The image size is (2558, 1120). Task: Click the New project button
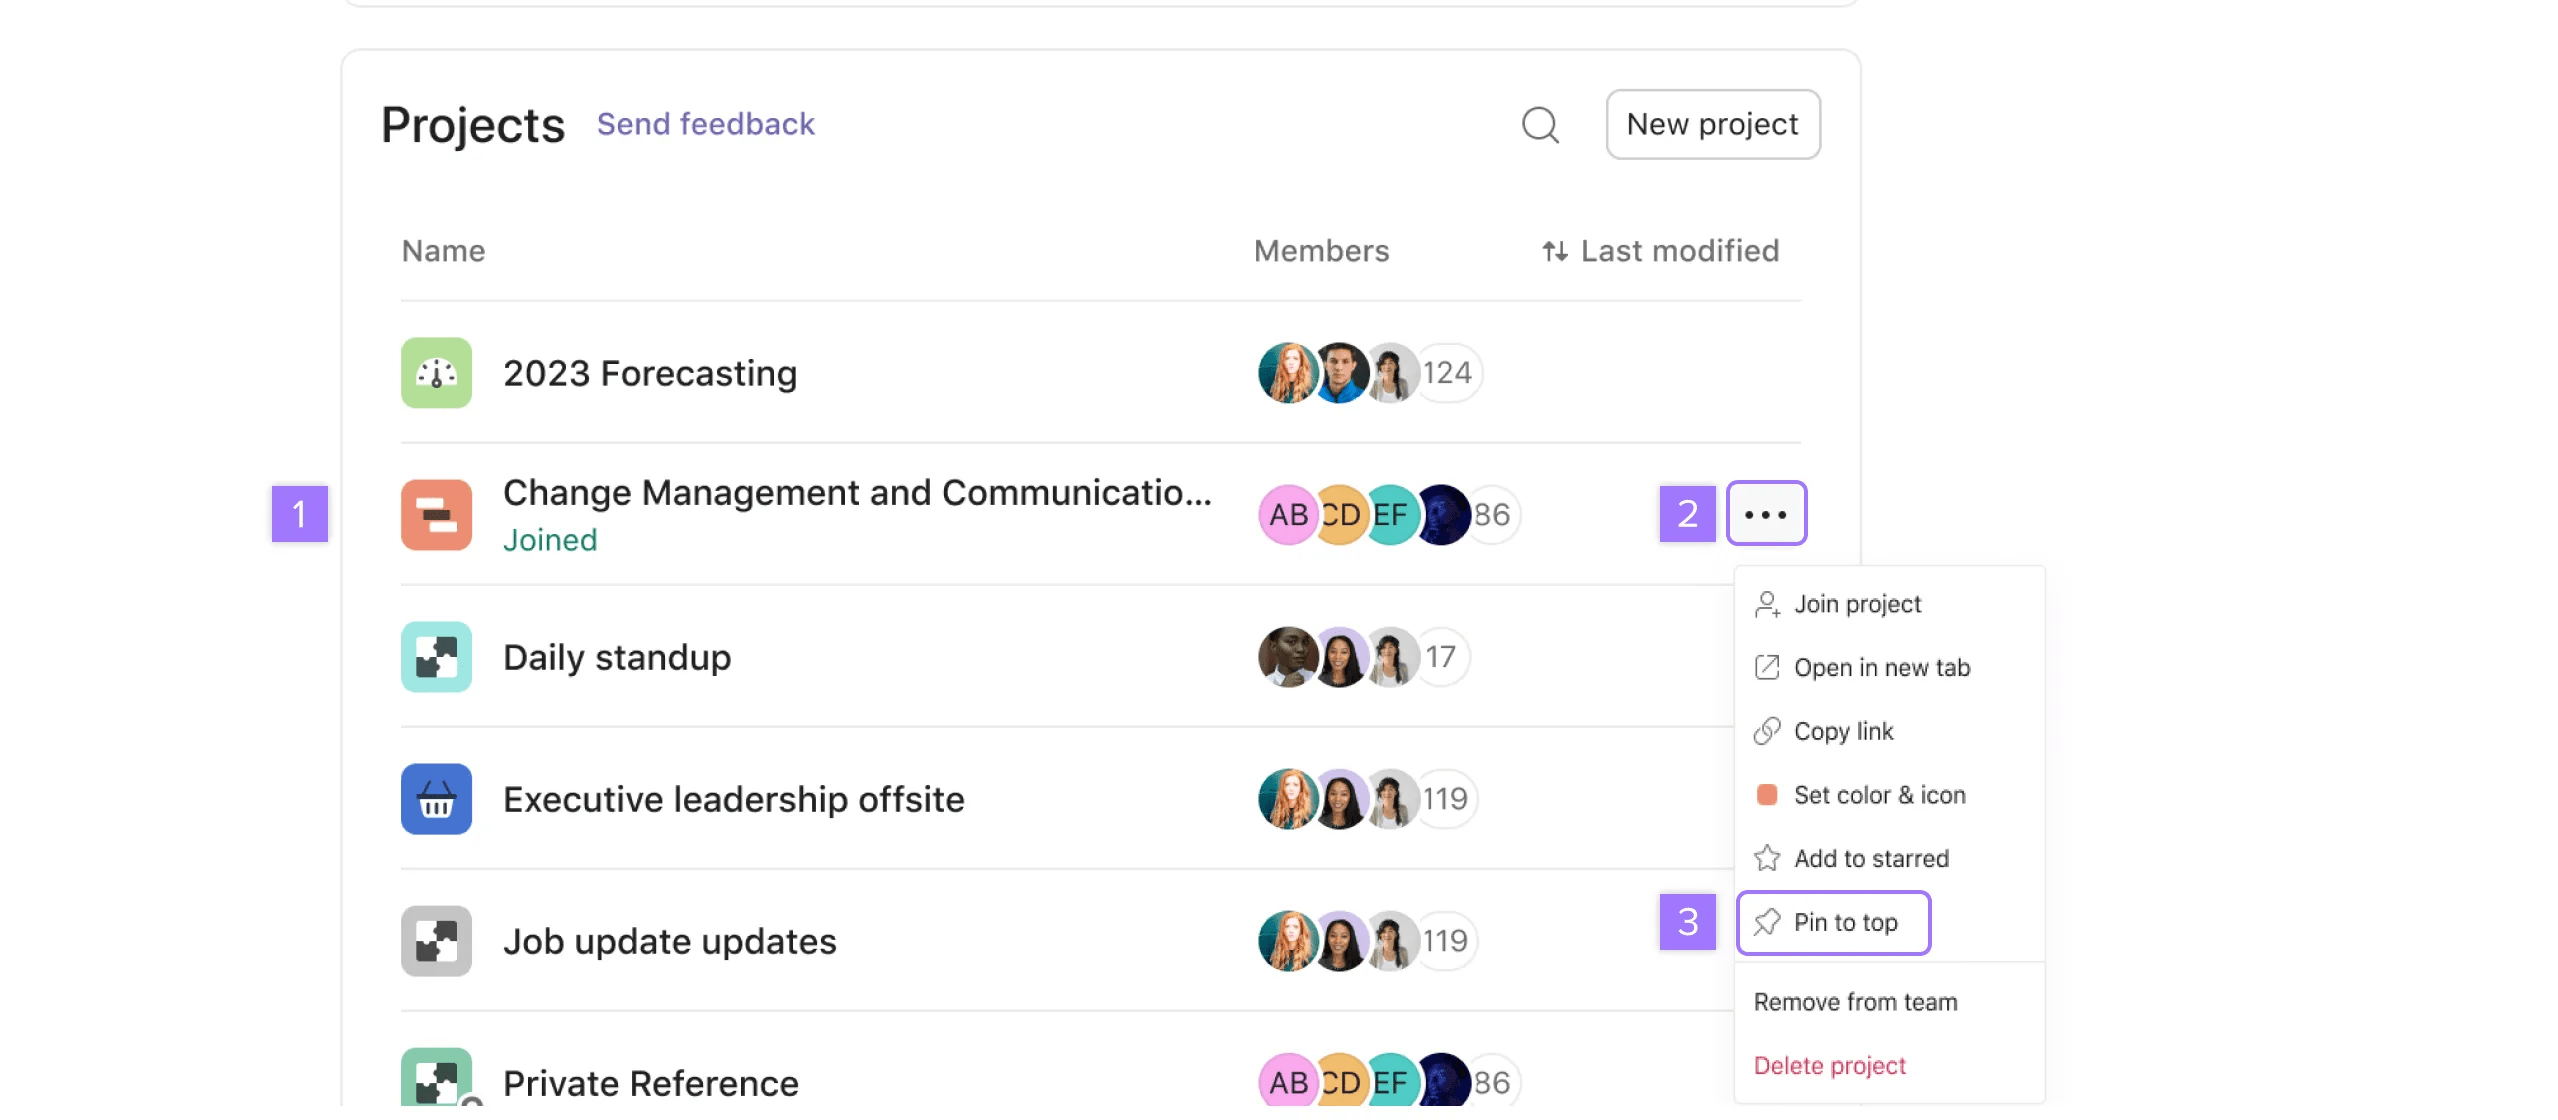click(1712, 125)
